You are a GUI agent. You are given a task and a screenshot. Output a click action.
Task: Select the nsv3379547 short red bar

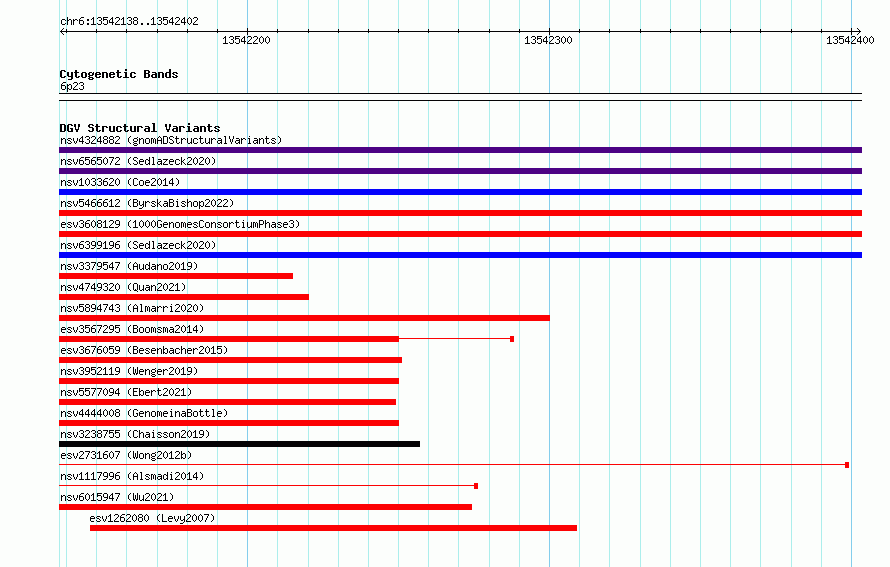pyautogui.click(x=176, y=276)
